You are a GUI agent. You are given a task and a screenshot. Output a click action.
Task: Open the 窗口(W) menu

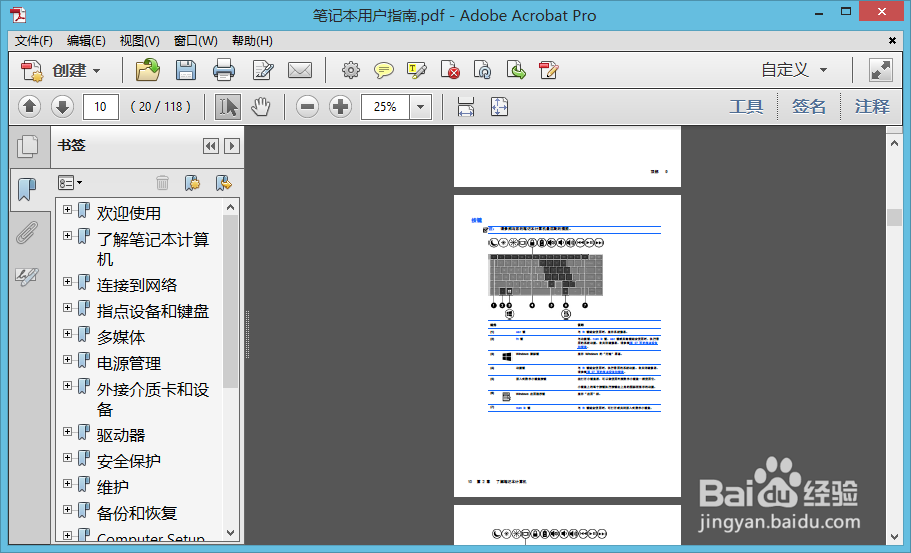coord(196,41)
